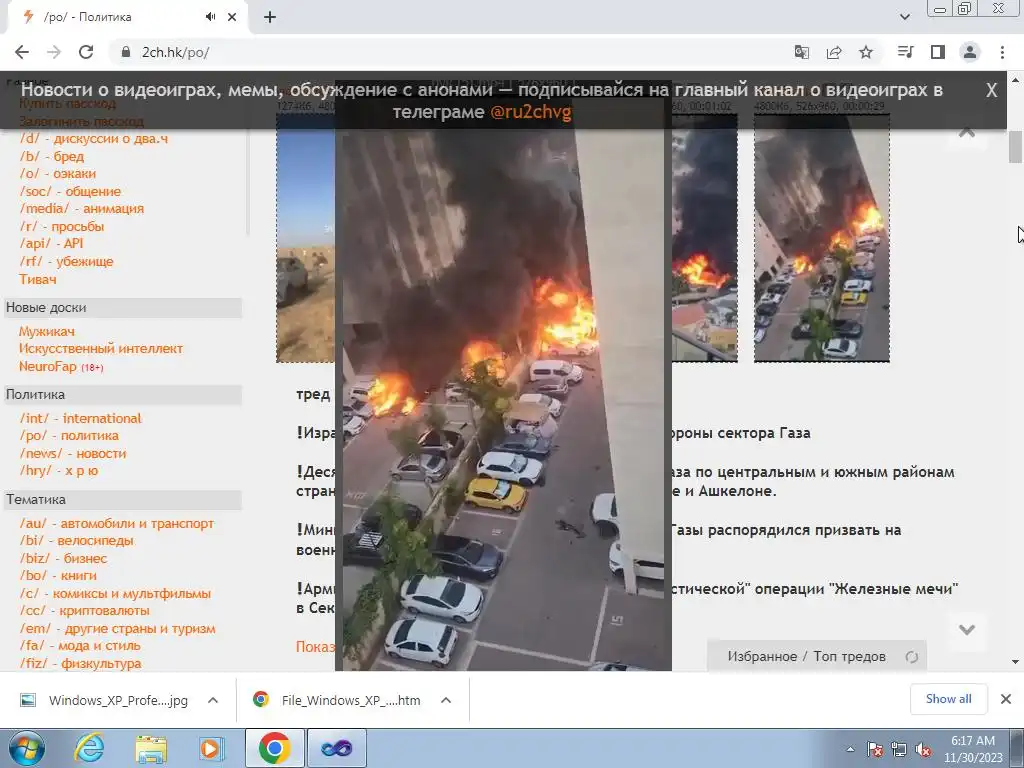This screenshot has height=768, width=1024.
Task: Open the leftmost desert field thumbnail
Action: (306, 238)
